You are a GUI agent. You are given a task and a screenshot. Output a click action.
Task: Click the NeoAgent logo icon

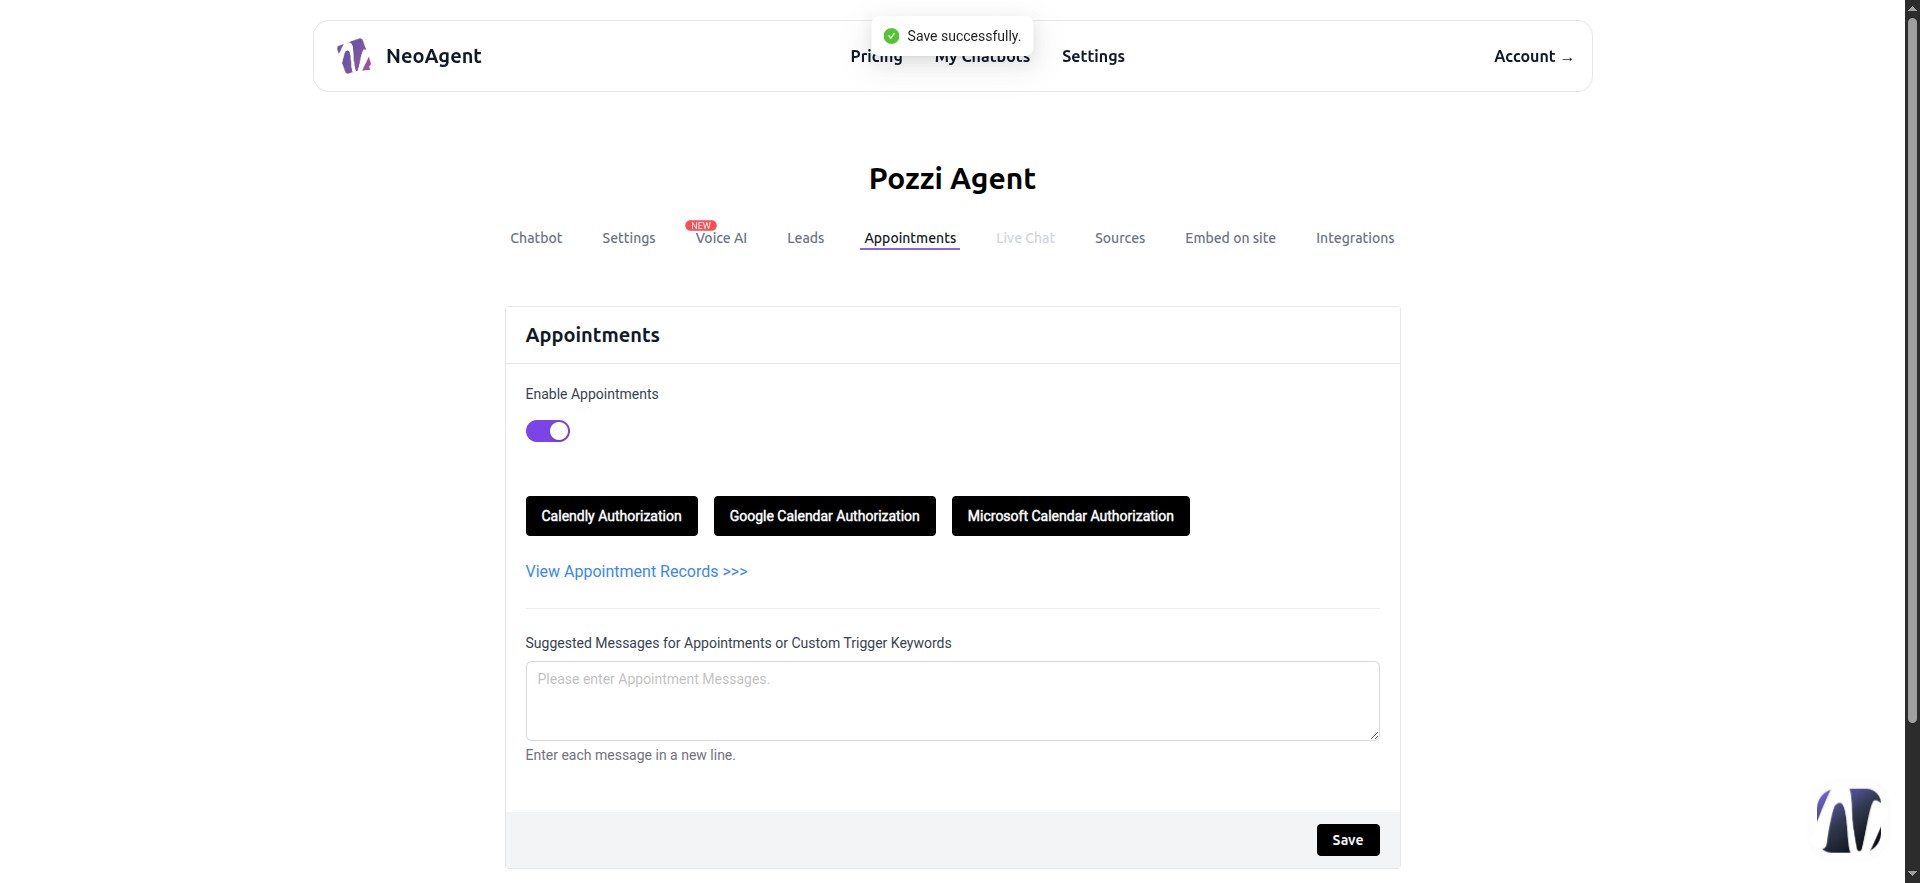point(354,56)
